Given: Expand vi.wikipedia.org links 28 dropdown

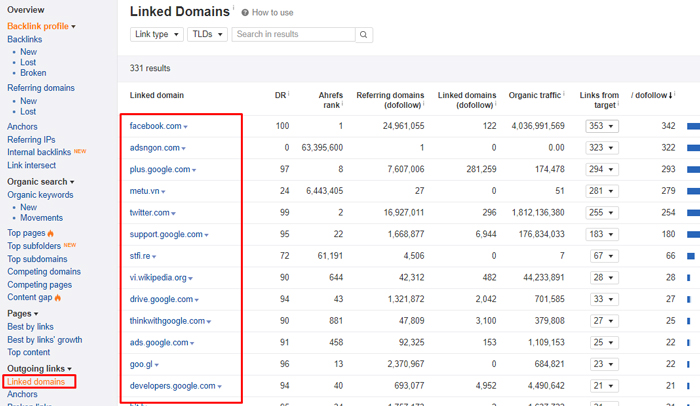Looking at the screenshot, I should tap(604, 277).
